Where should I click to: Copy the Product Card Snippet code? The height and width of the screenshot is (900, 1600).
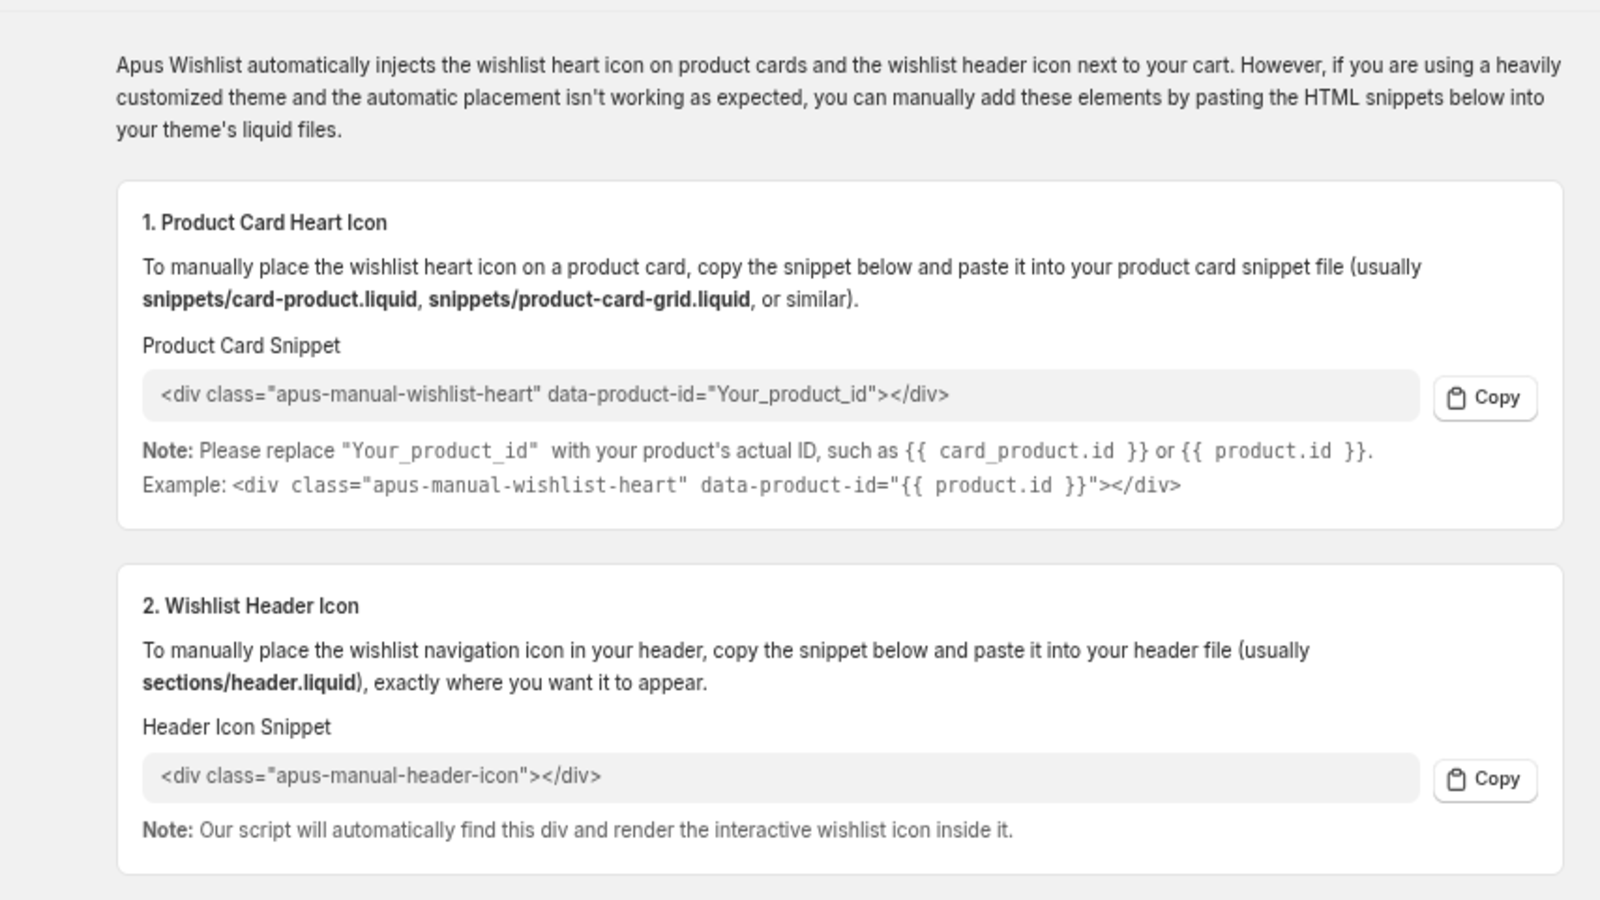coord(1485,398)
